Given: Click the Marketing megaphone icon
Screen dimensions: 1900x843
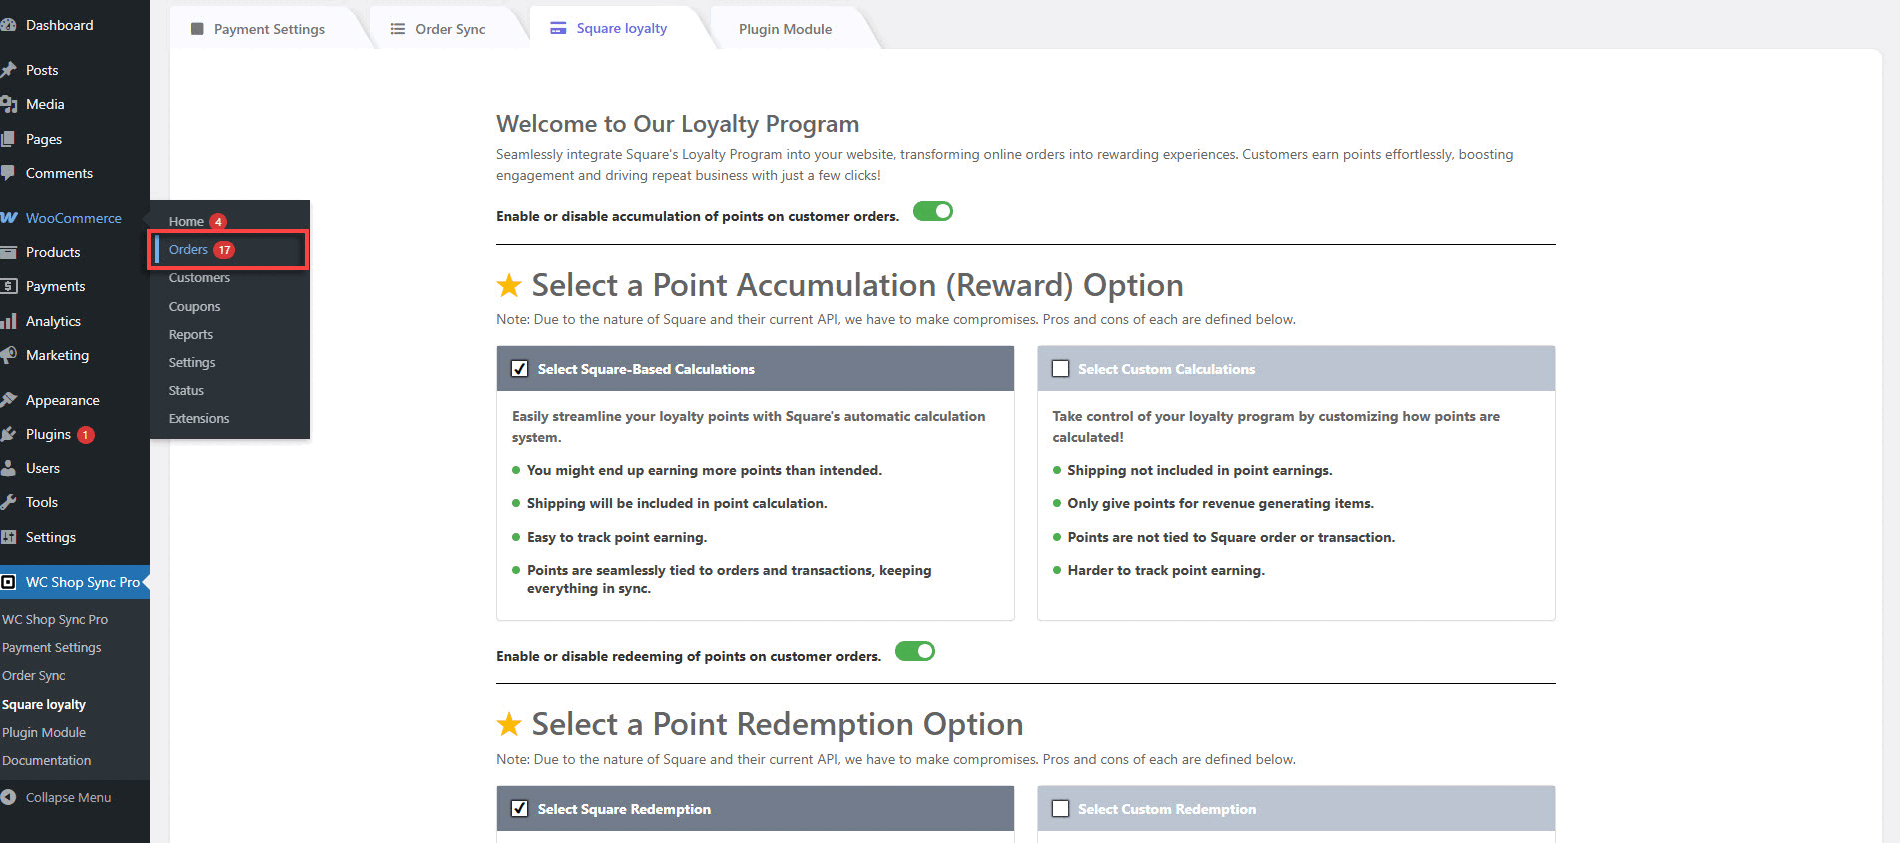Looking at the screenshot, I should [8, 355].
